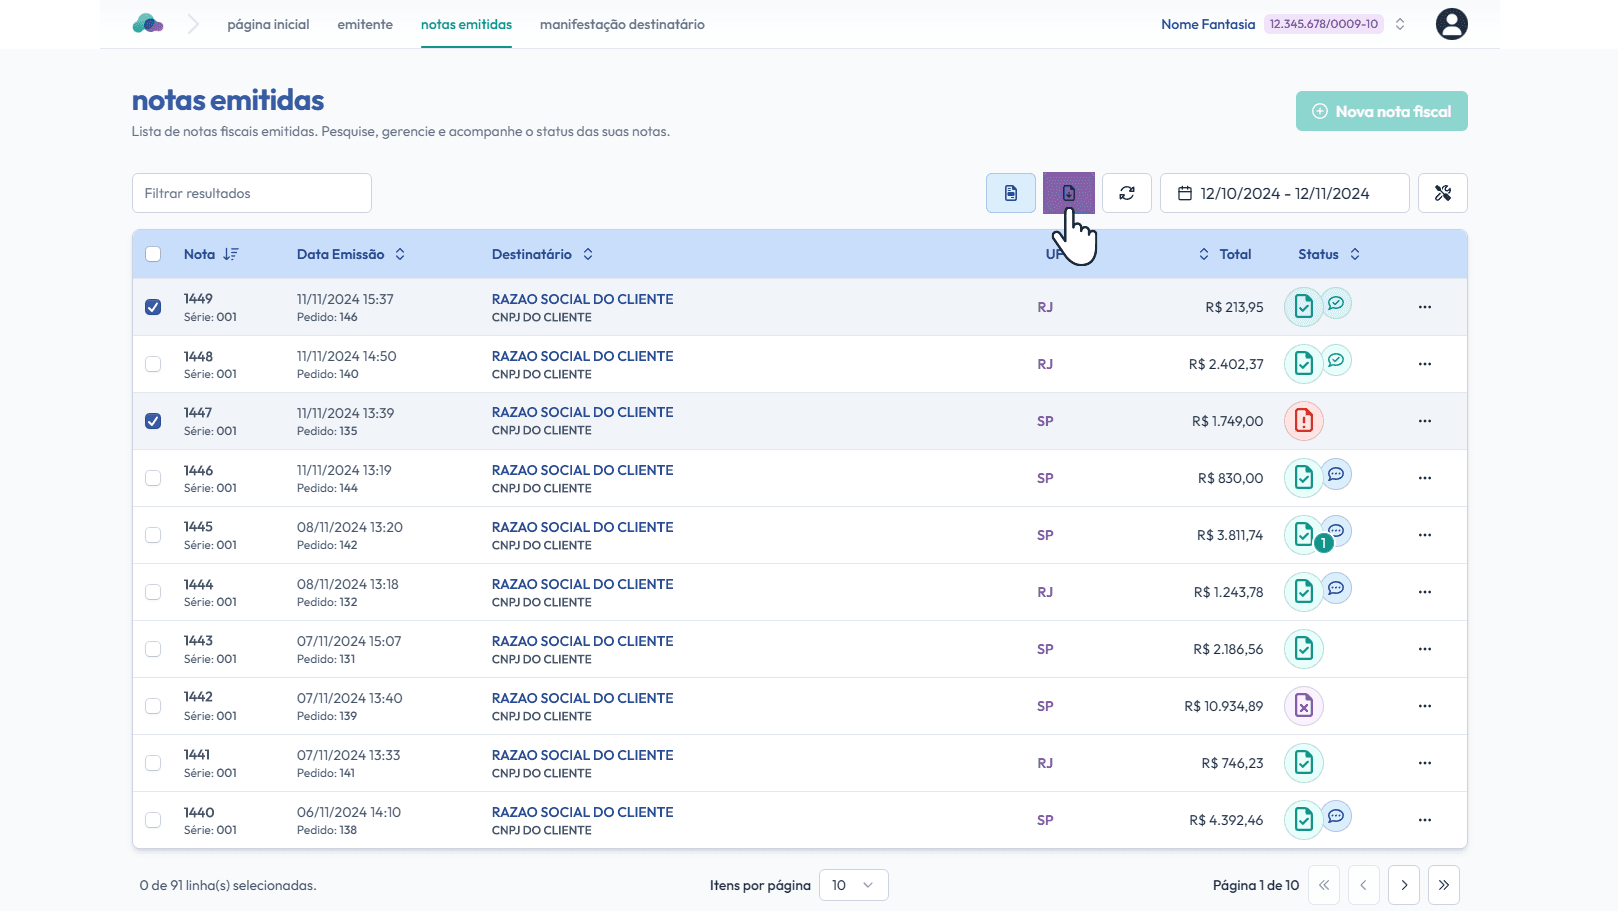Open the three-dot menu for nota 1449

[x=1424, y=307]
